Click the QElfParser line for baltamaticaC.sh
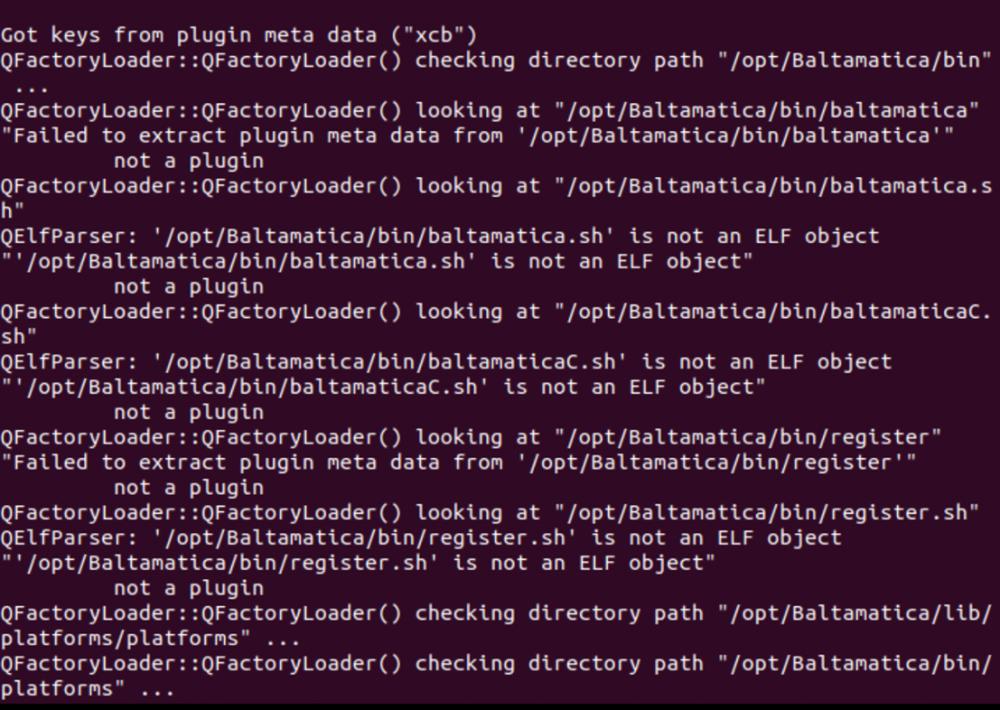The width and height of the screenshot is (1000, 710). point(446,361)
